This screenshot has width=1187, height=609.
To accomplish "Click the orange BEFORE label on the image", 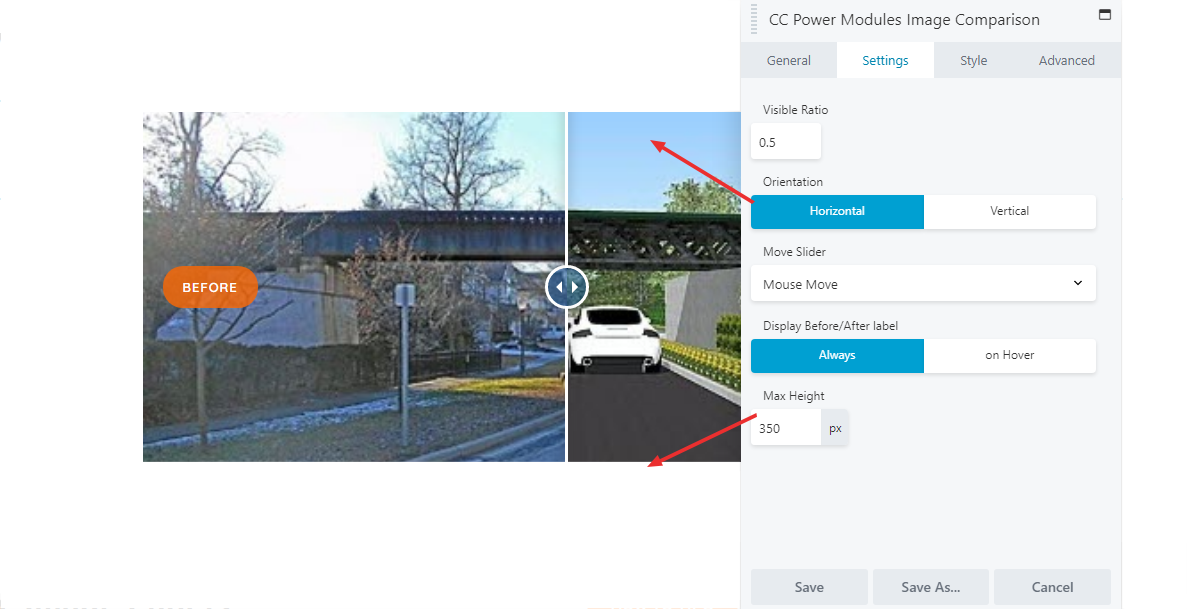I will [210, 287].
